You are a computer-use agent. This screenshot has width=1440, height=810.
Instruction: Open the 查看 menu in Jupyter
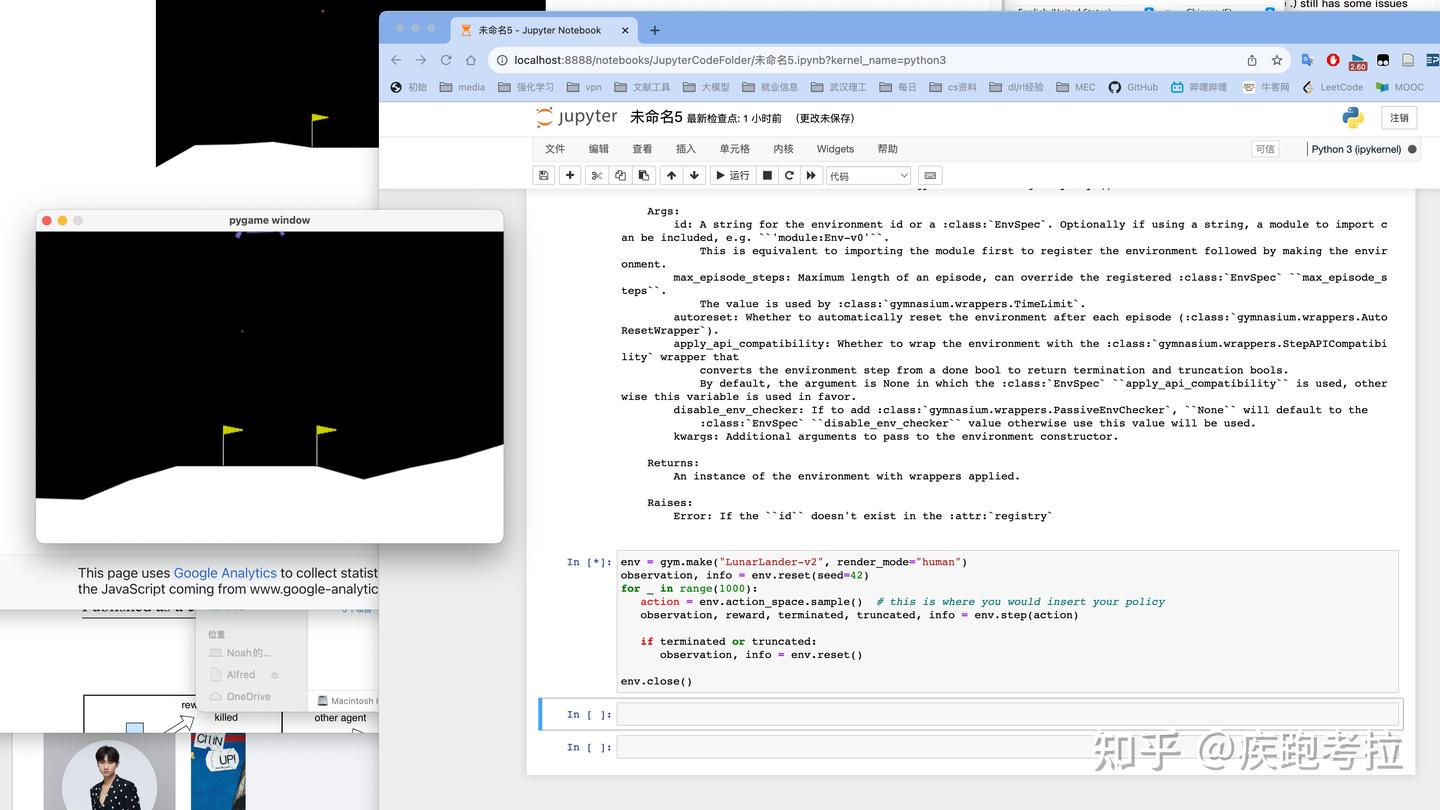click(x=642, y=149)
